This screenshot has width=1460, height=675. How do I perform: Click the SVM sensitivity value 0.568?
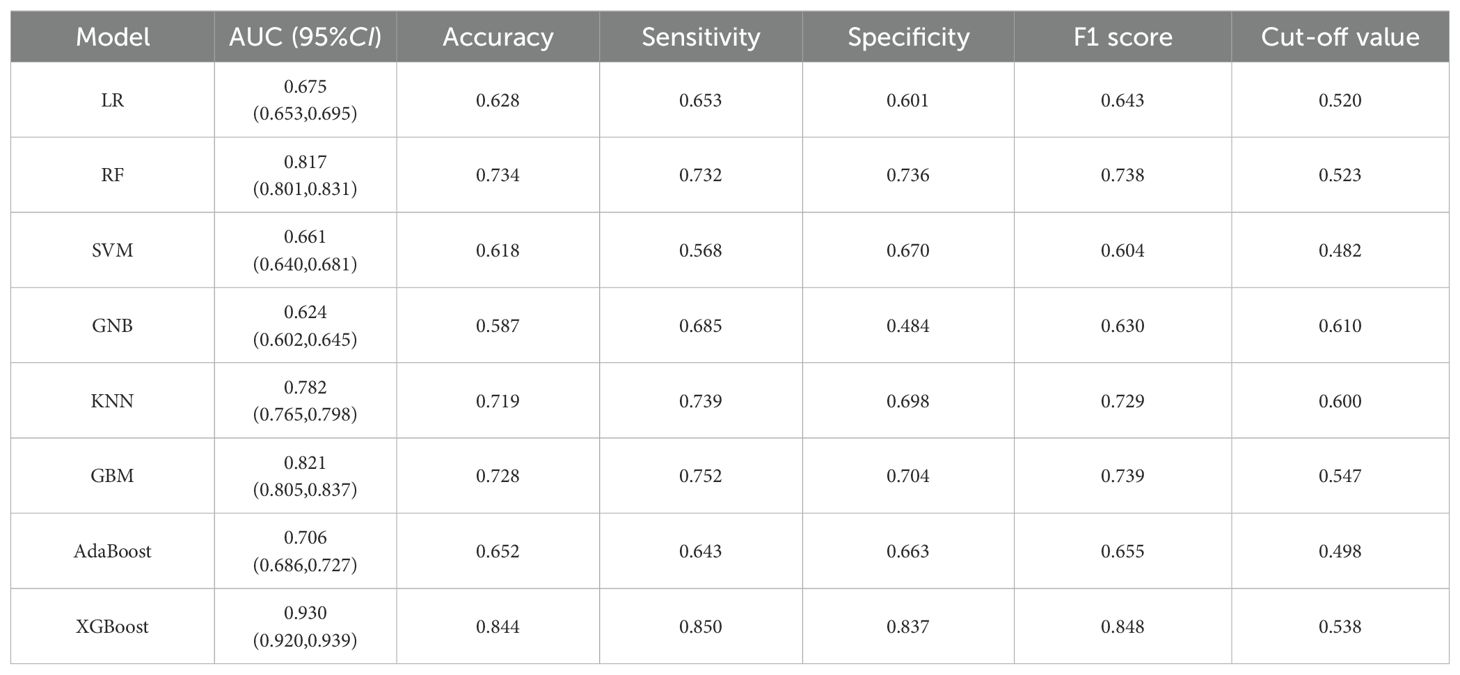701,250
